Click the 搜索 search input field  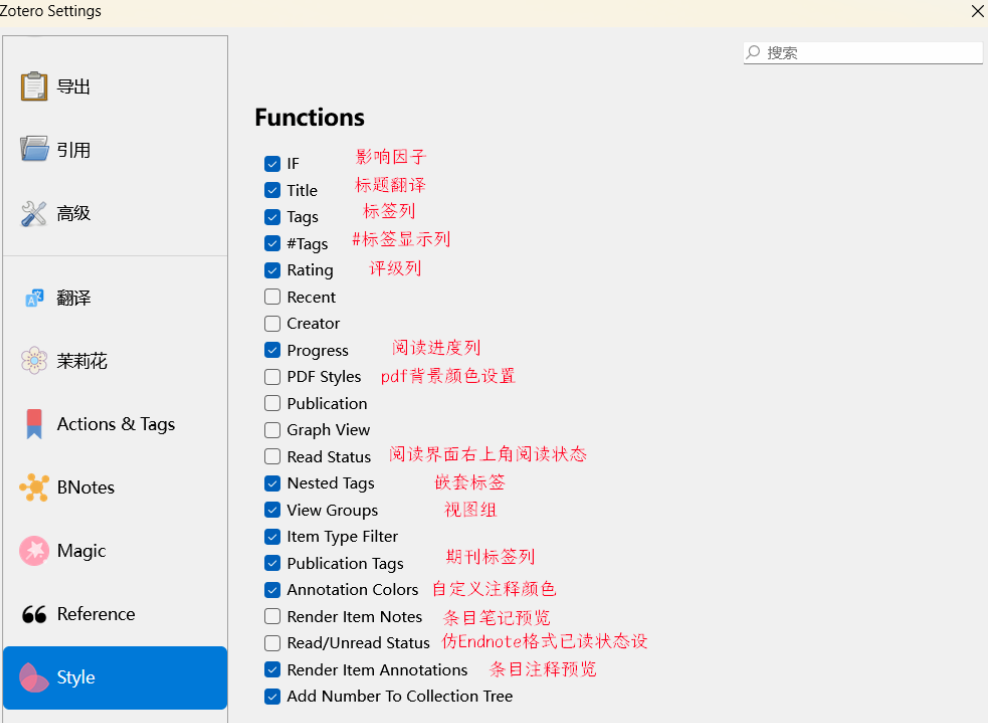click(863, 52)
